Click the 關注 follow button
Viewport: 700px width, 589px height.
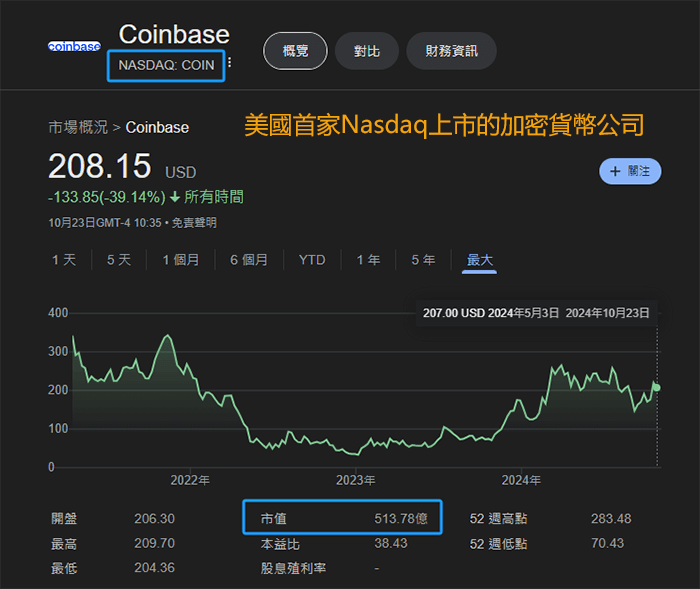click(x=630, y=171)
